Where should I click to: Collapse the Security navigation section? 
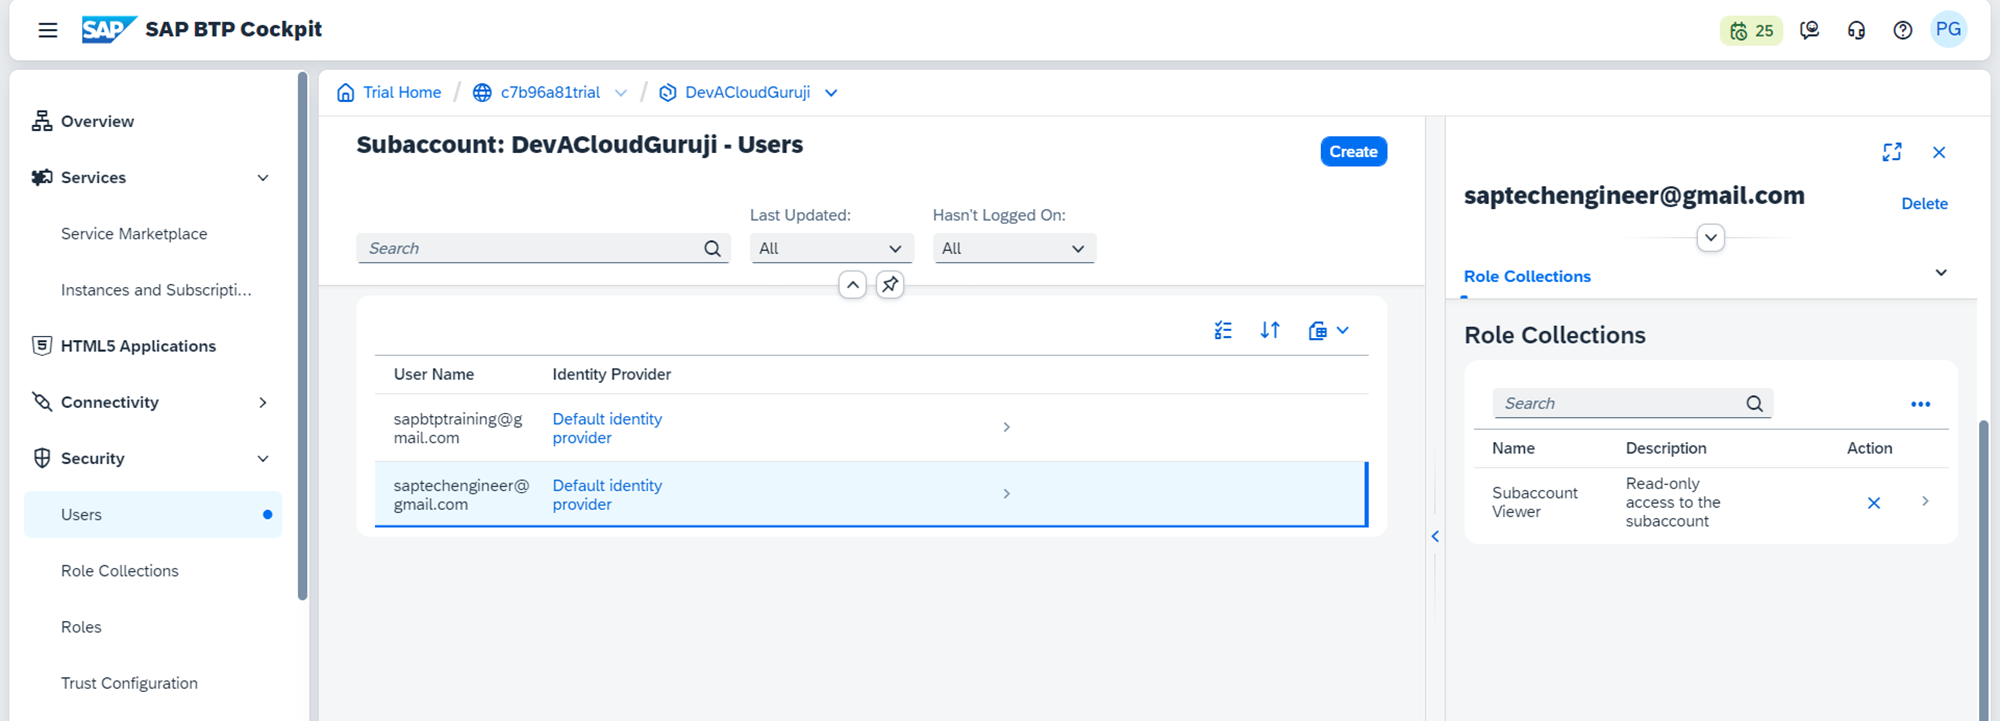click(x=263, y=458)
